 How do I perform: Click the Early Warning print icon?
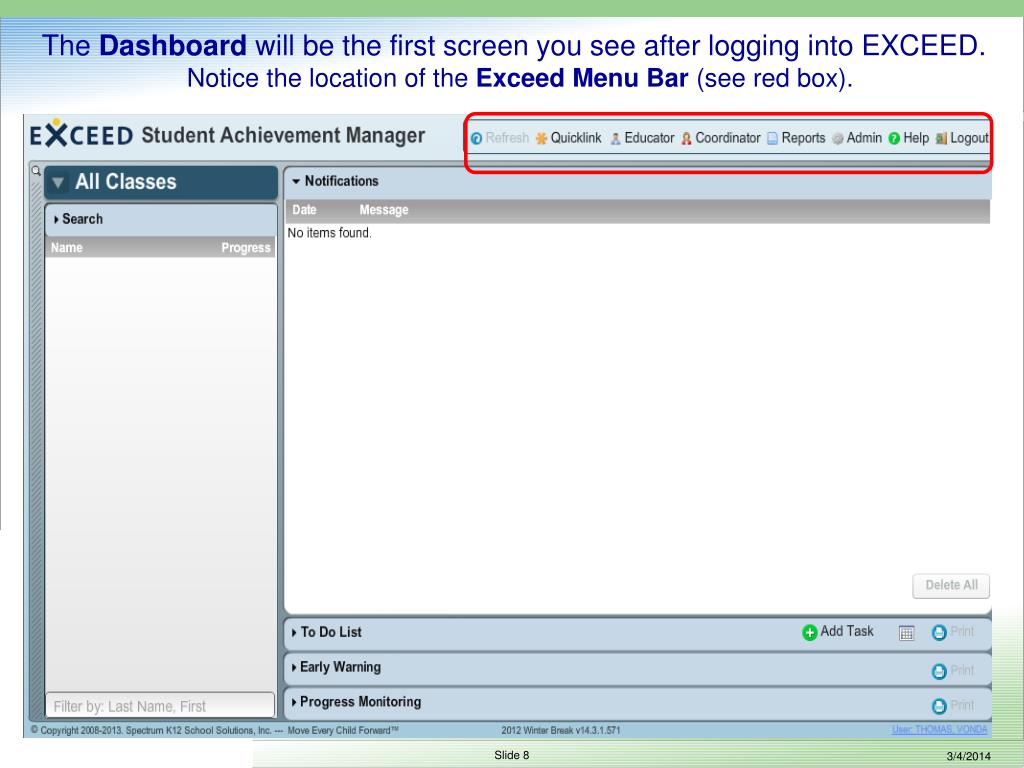pyautogui.click(x=939, y=671)
